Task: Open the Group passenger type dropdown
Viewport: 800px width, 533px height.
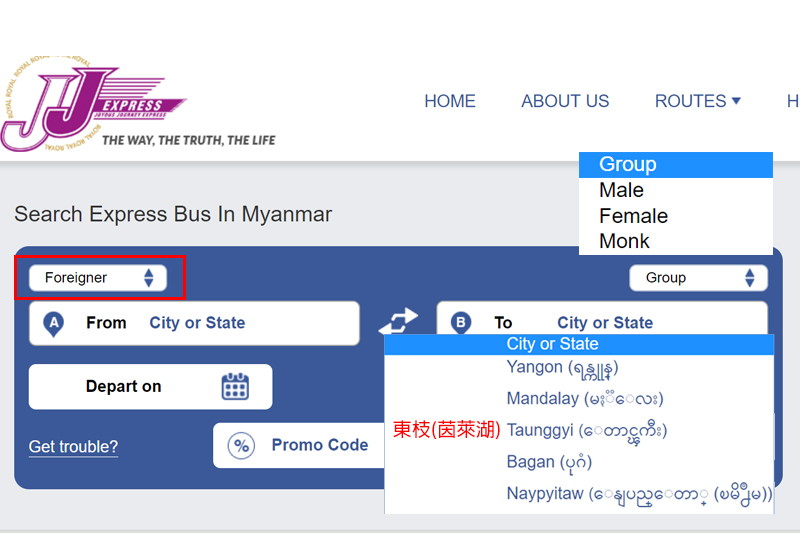Action: point(698,278)
